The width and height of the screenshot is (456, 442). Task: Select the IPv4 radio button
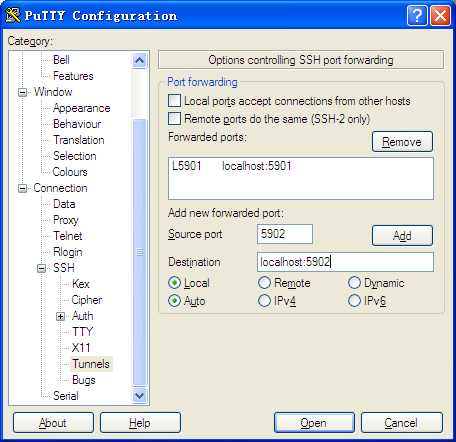[x=264, y=301]
